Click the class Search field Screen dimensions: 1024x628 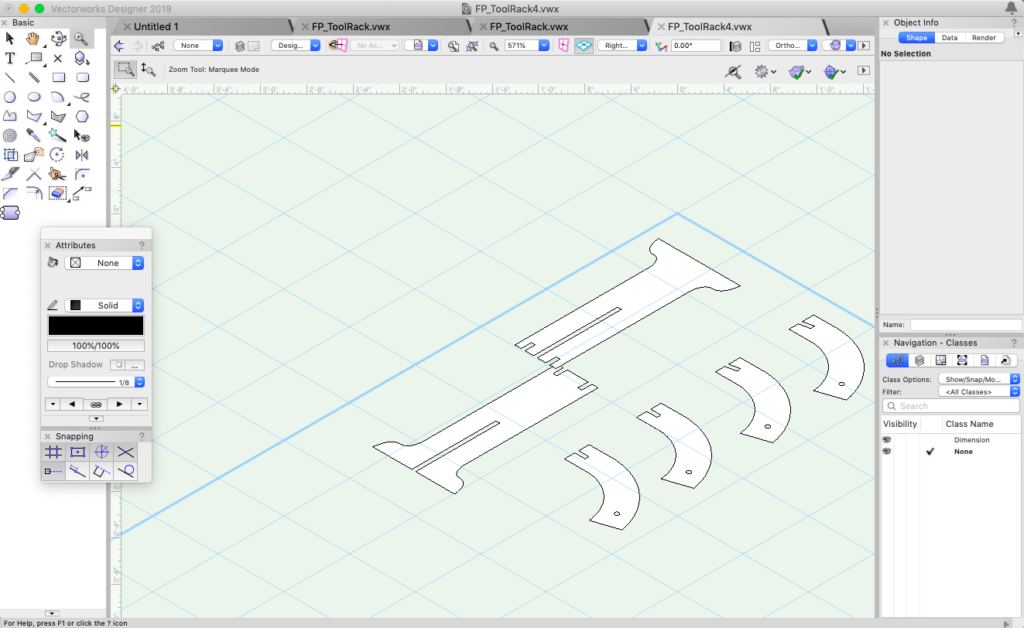coord(951,406)
